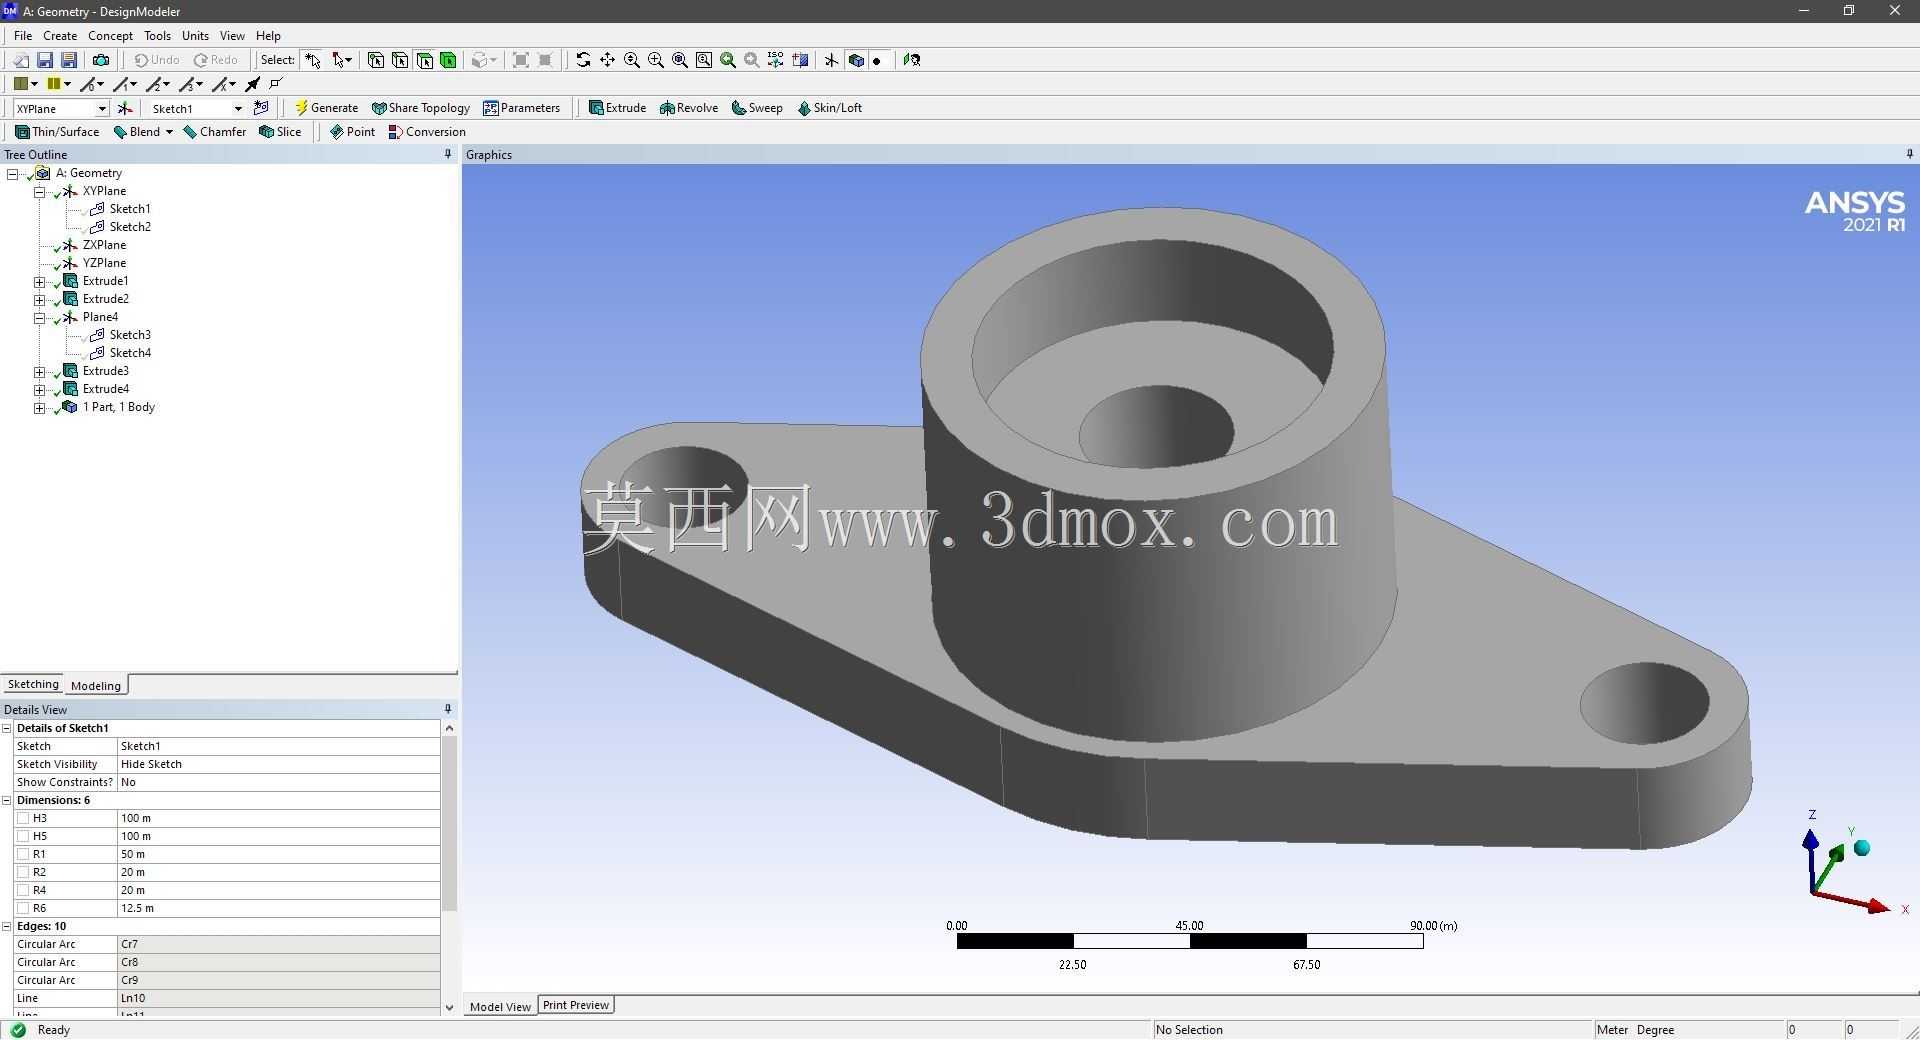Click the Chamfer tool
Image resolution: width=1920 pixels, height=1040 pixels.
[215, 132]
